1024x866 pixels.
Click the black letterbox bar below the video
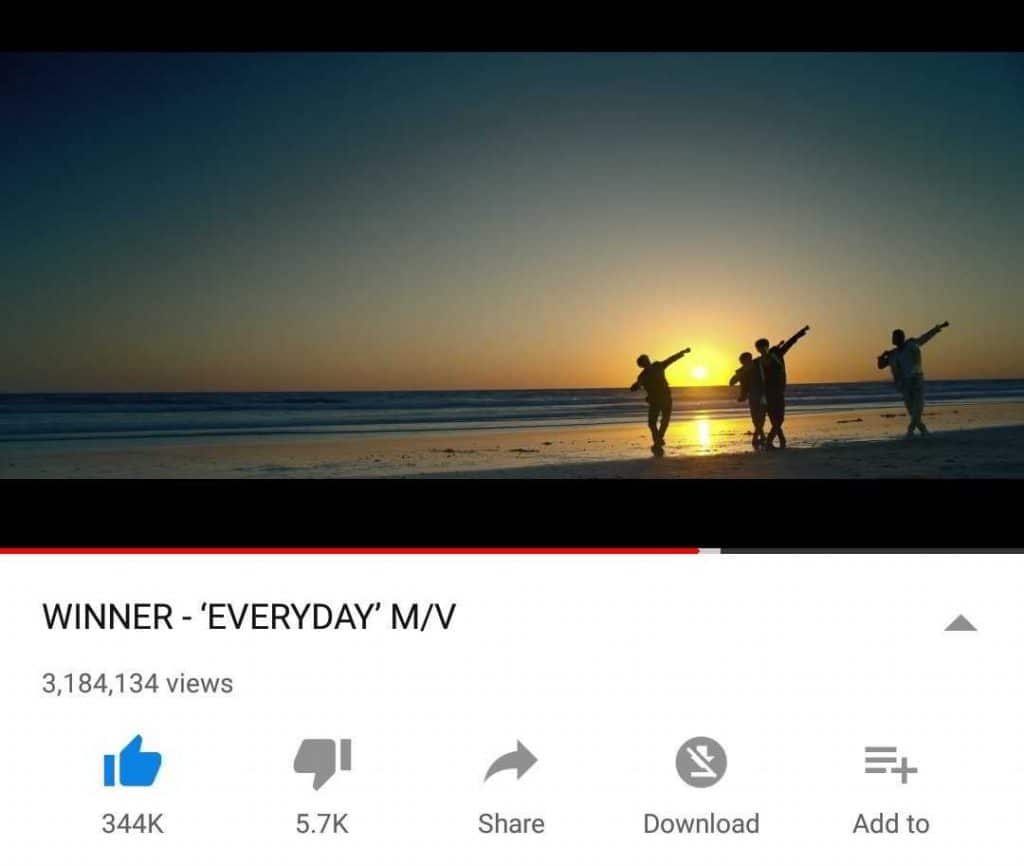point(512,513)
